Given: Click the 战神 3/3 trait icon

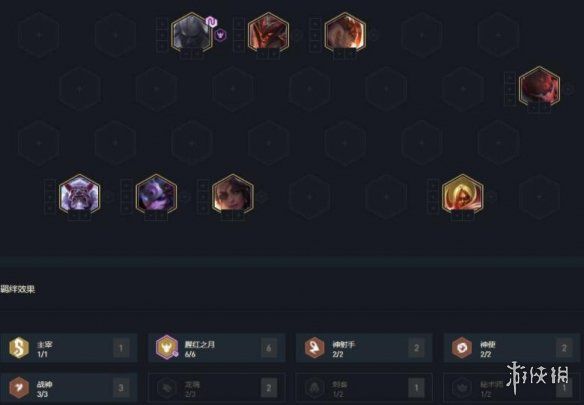Looking at the screenshot, I should (19, 387).
